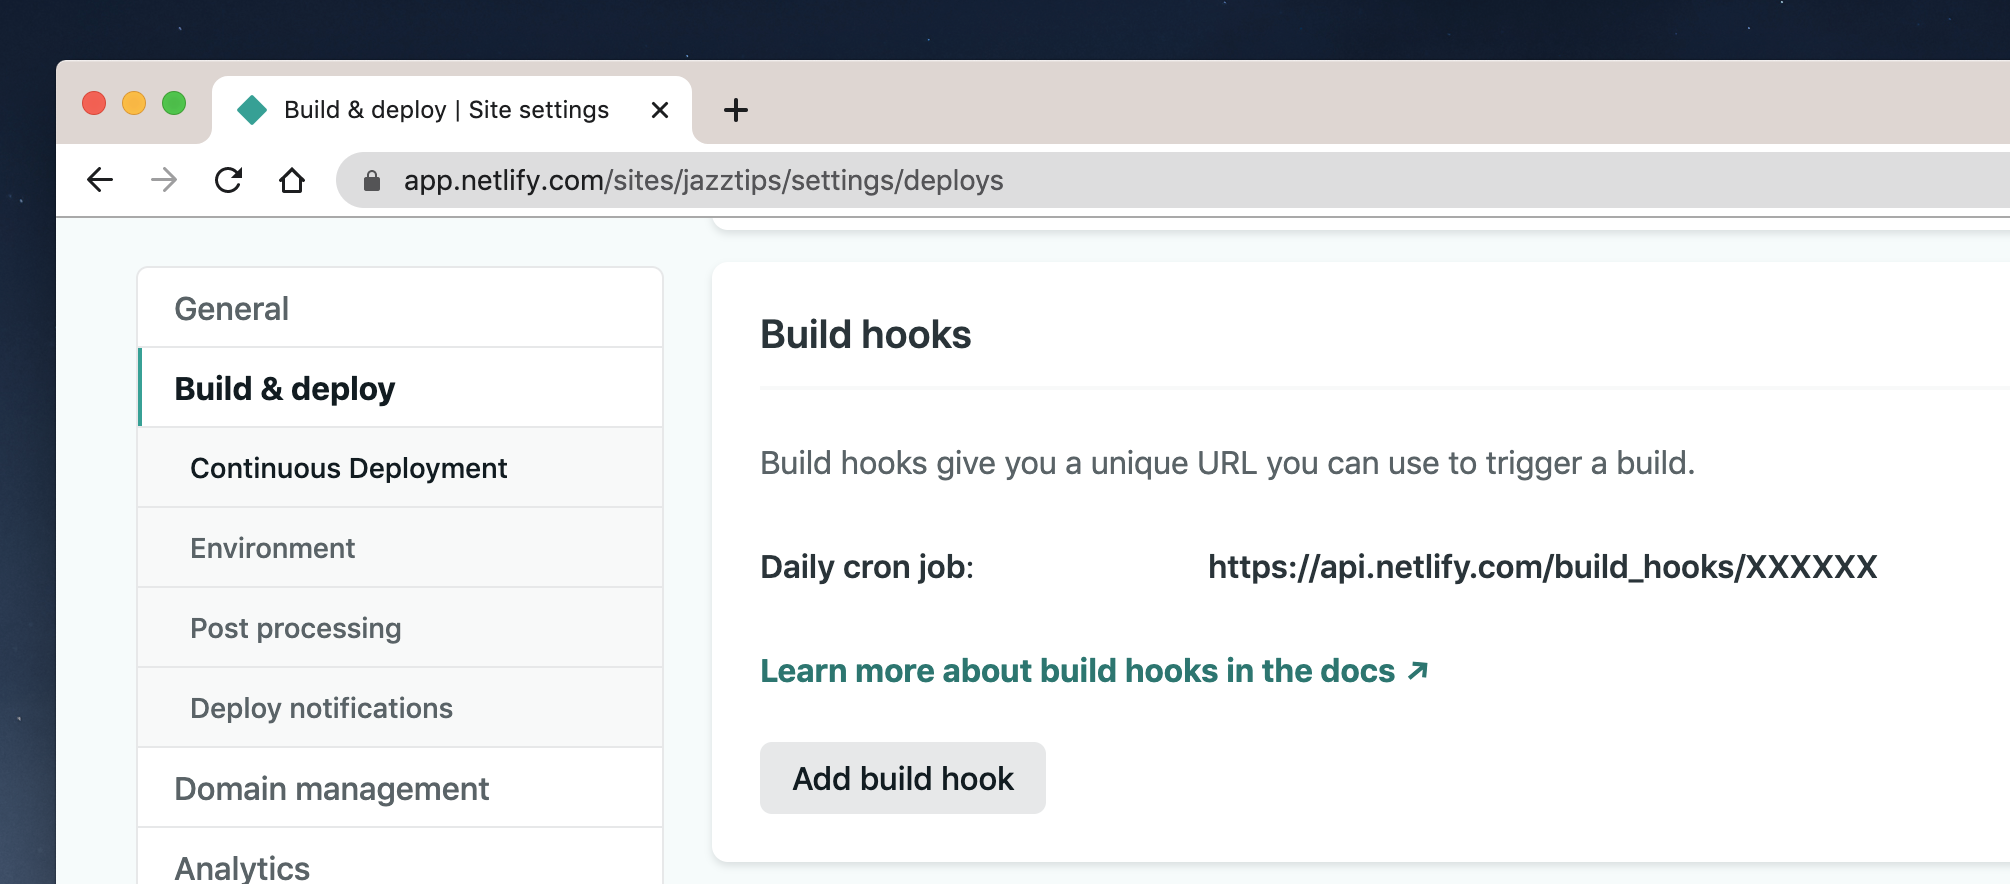Click the Add build hook button

(x=903, y=778)
